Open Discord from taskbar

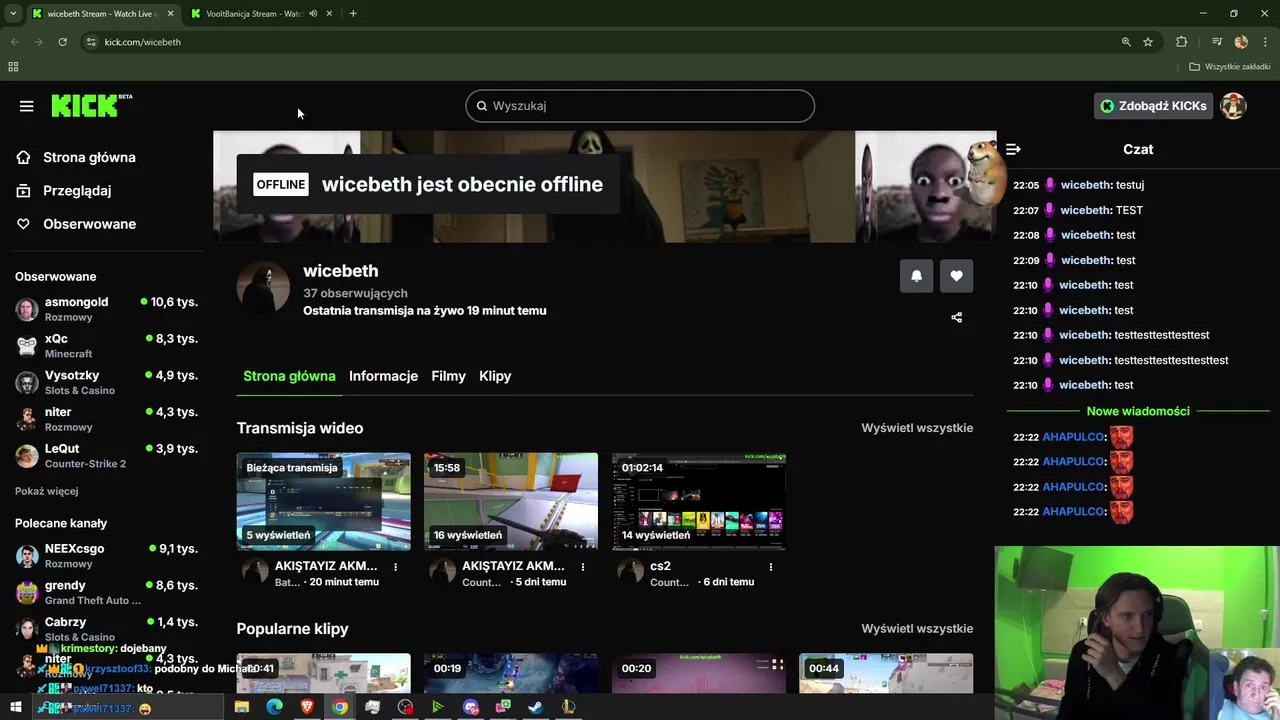click(470, 707)
